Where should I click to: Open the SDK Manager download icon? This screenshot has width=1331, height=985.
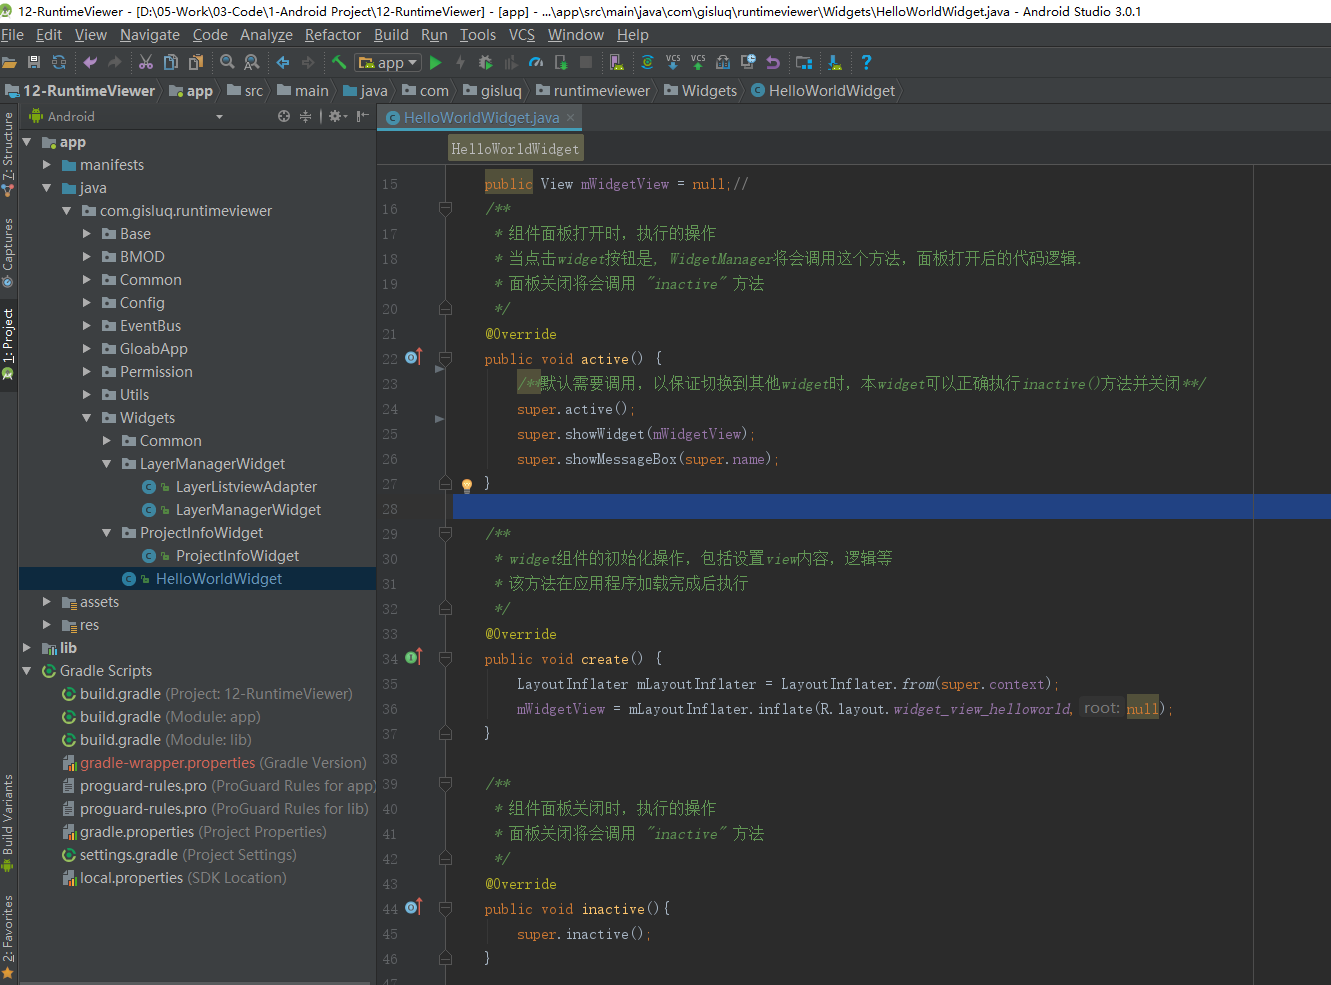(x=835, y=62)
